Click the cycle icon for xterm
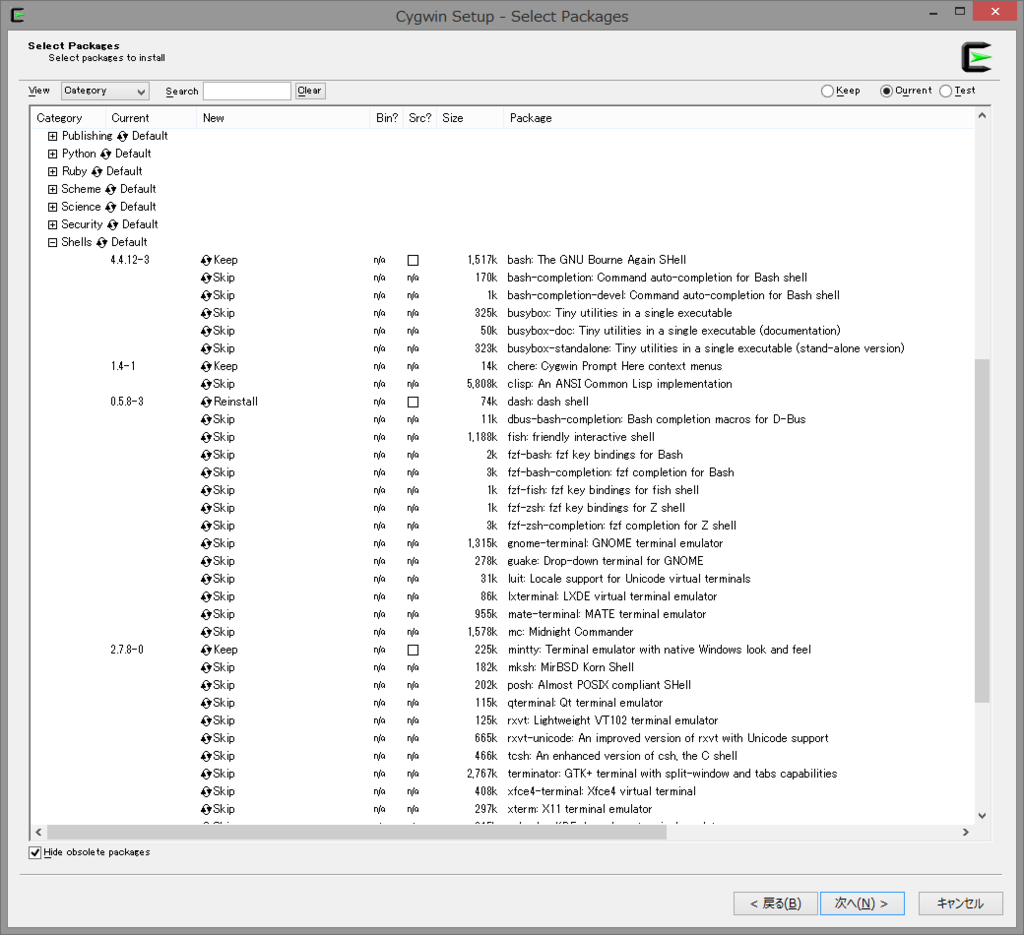 [206, 810]
